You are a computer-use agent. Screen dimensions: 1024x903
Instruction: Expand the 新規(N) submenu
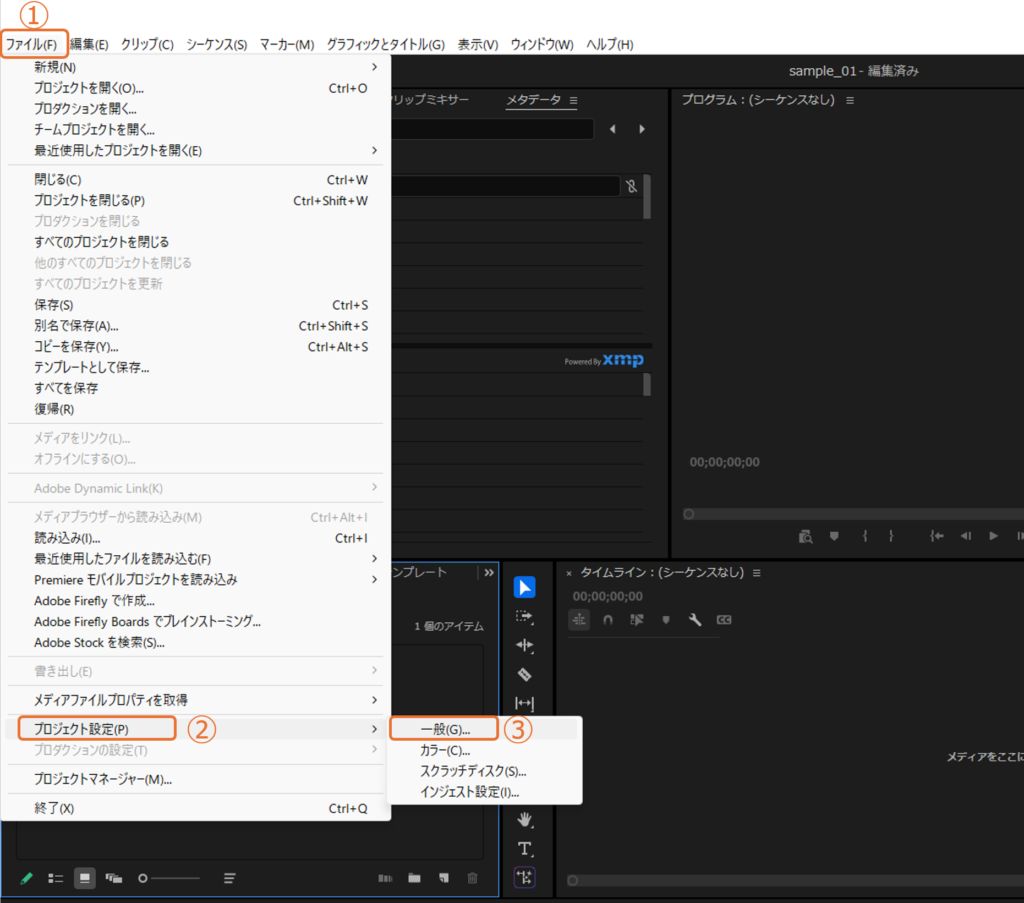(200, 67)
